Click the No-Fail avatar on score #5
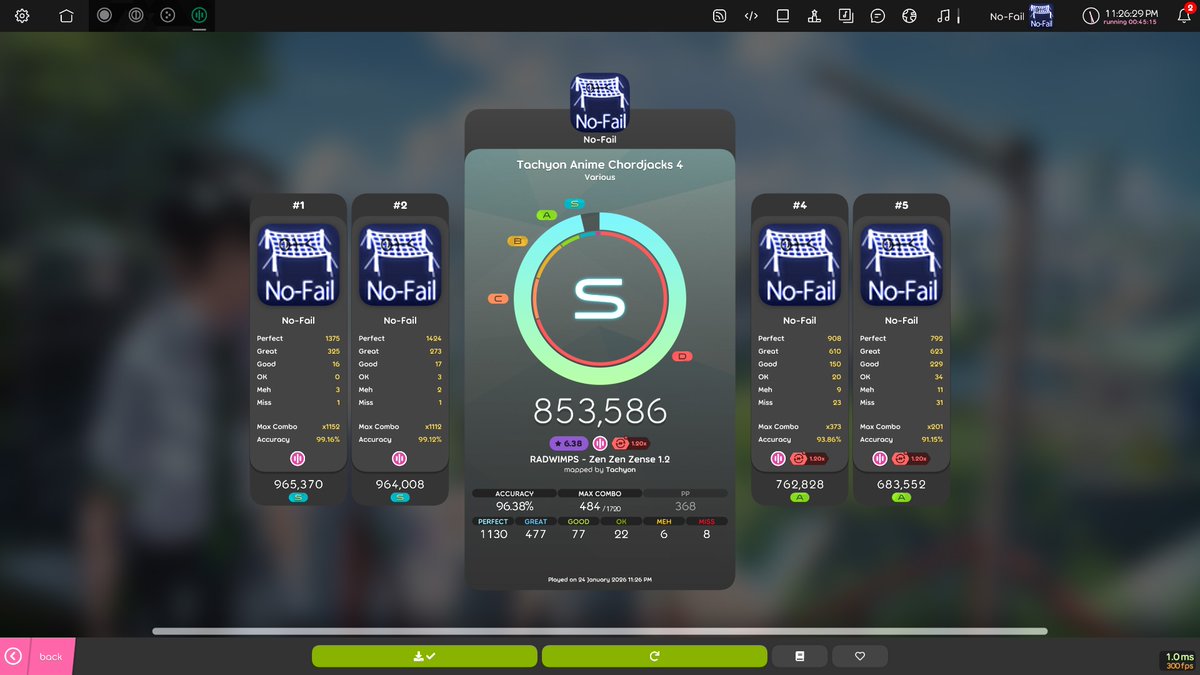The image size is (1200, 675). [901, 264]
